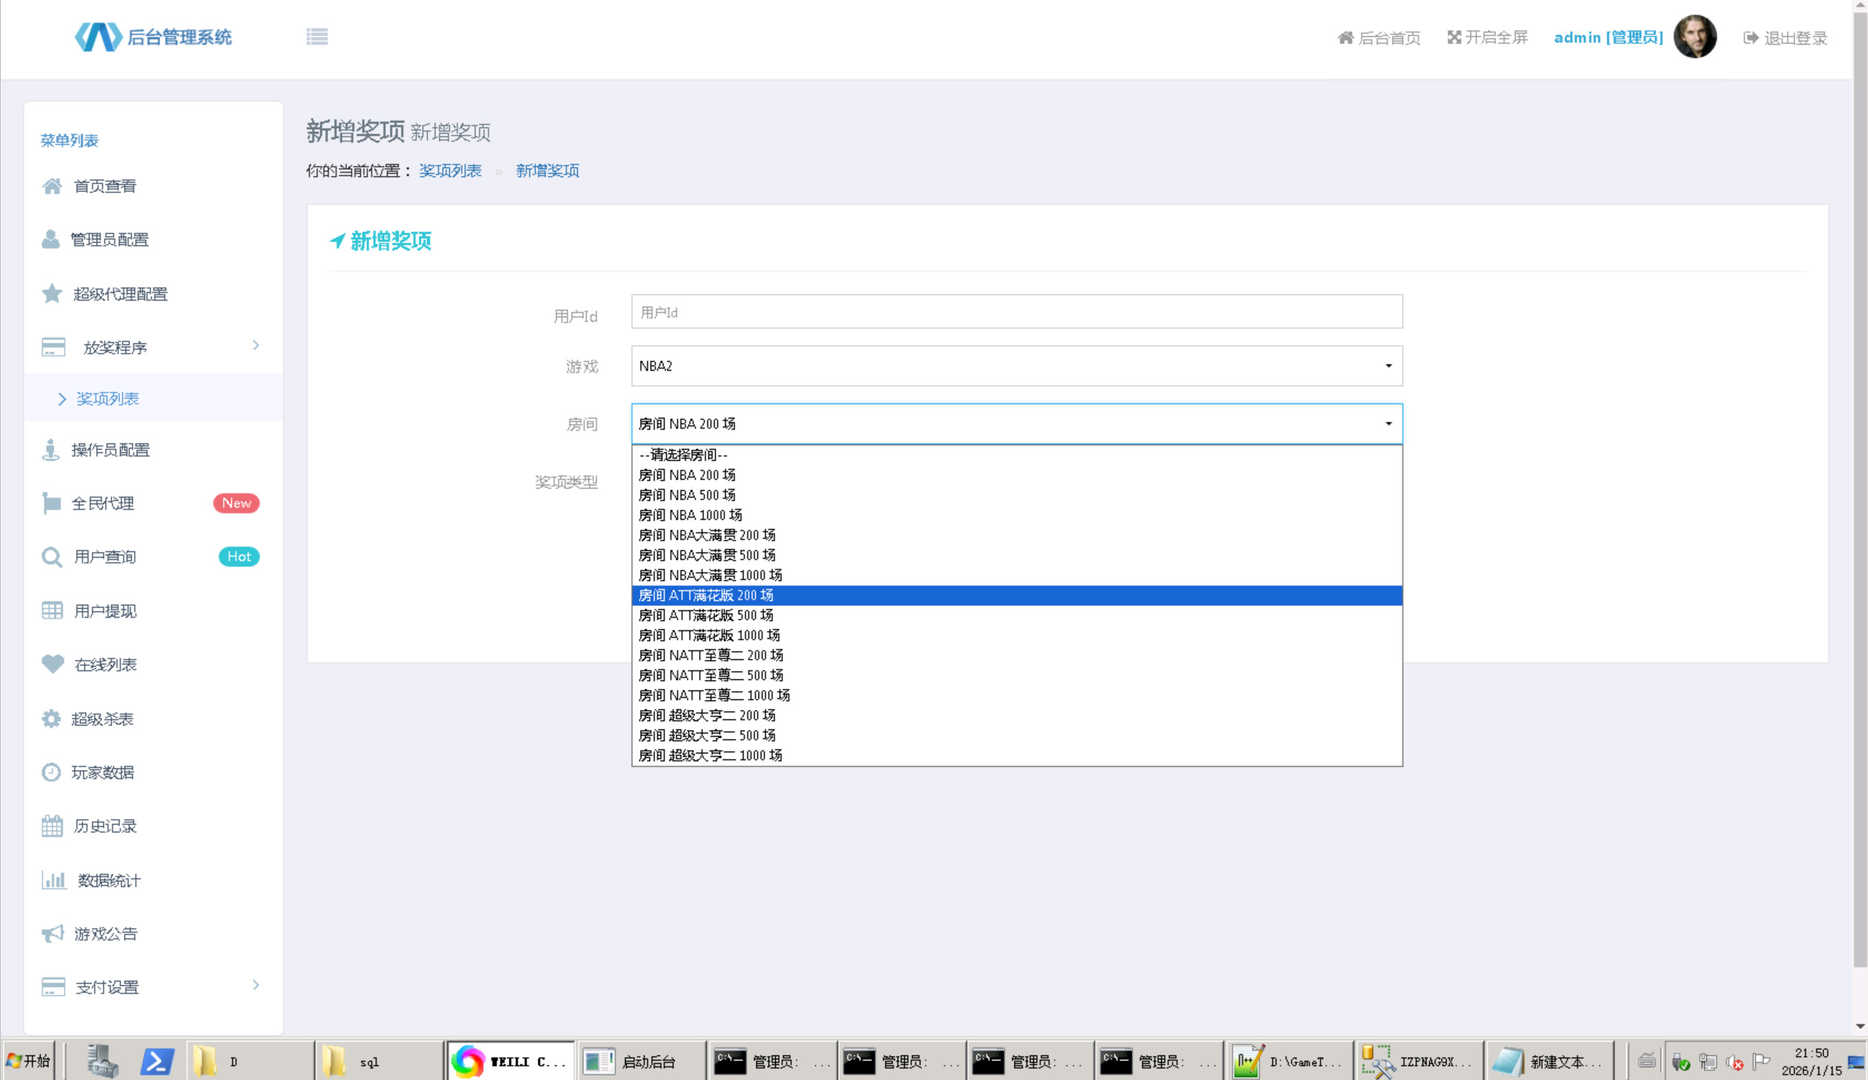The image size is (1868, 1080).
Task: Click the star icon for 超级代理配置
Action: tap(52, 293)
